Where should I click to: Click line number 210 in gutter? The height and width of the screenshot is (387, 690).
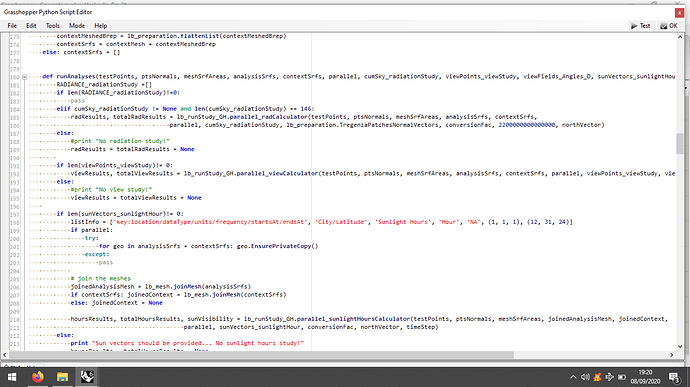[15, 319]
